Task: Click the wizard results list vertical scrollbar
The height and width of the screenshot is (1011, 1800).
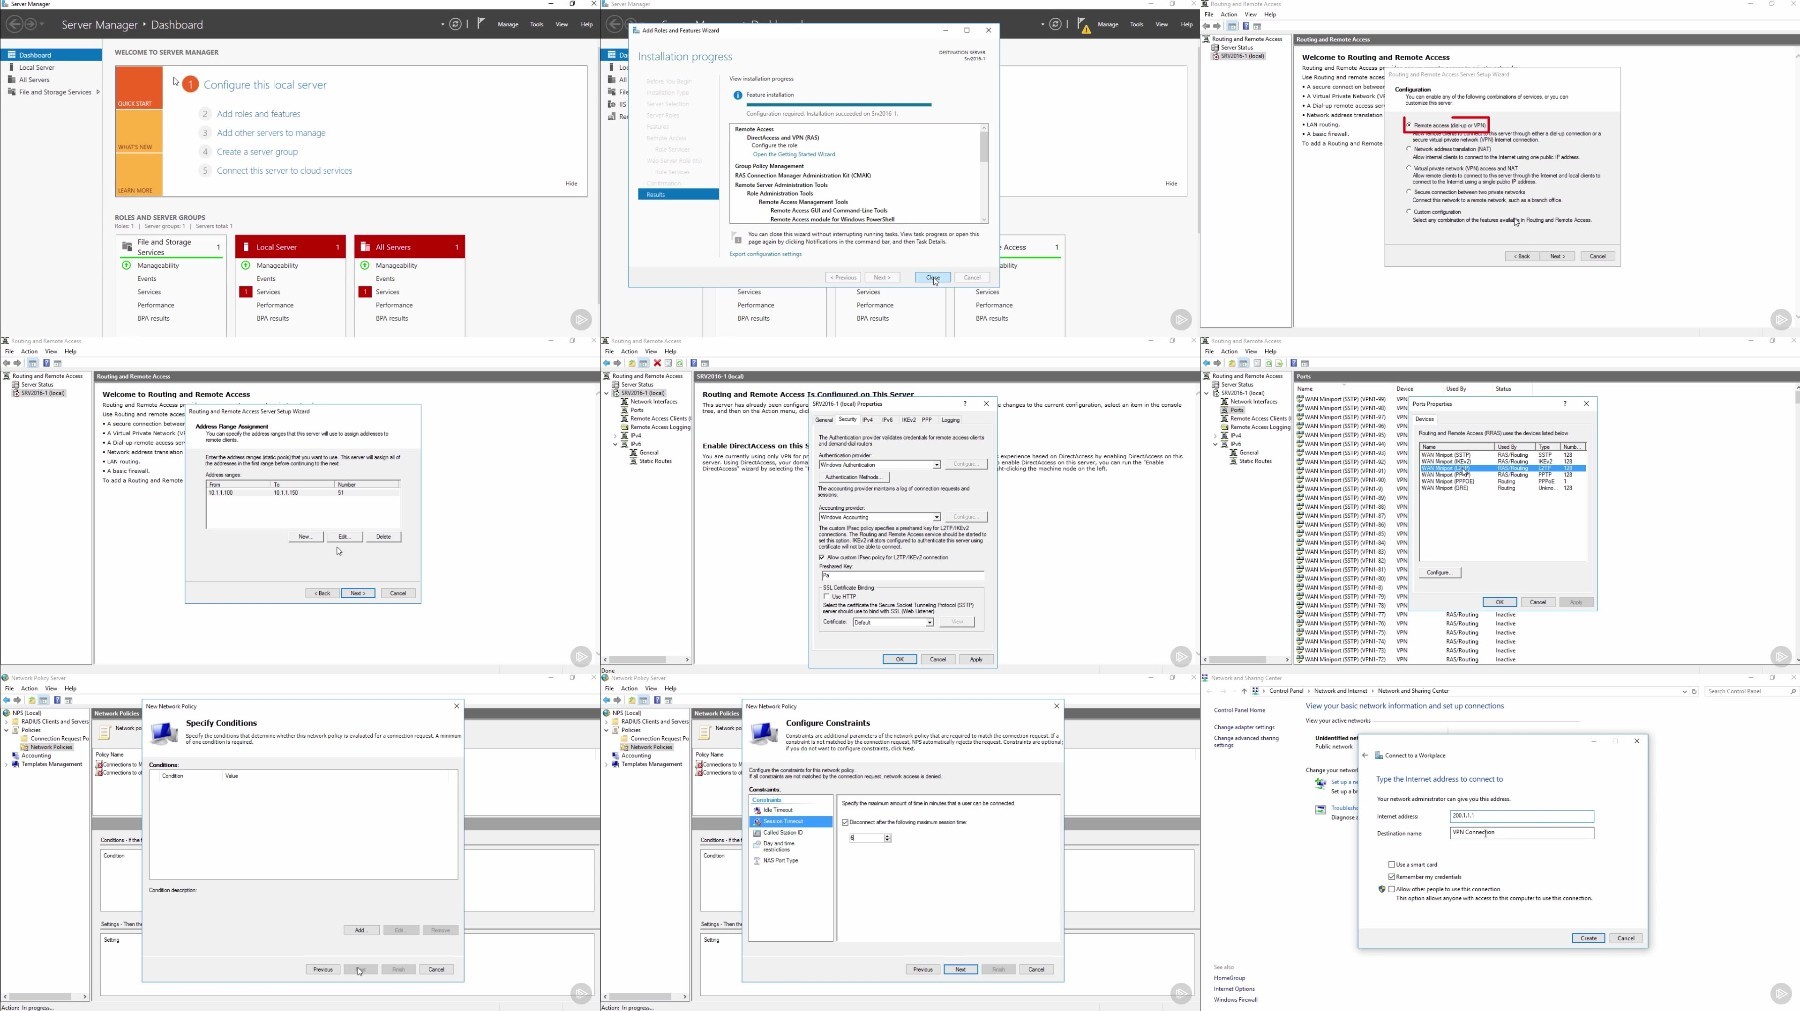Action: (984, 172)
